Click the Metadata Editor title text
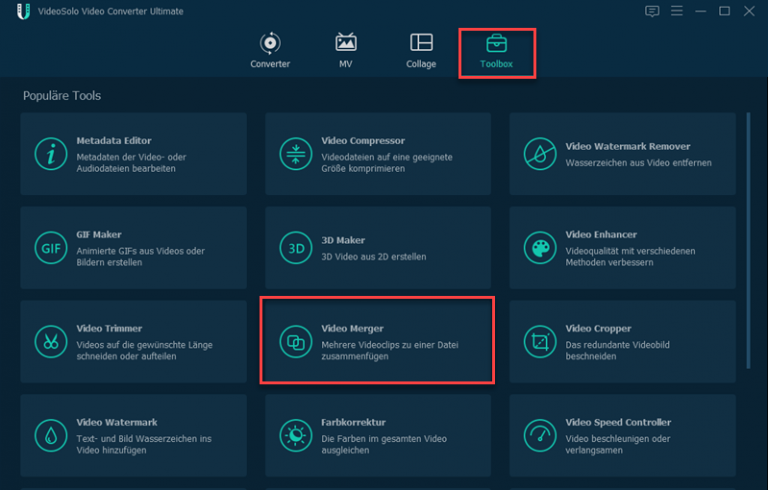Viewport: 768px width, 490px height. [114, 141]
